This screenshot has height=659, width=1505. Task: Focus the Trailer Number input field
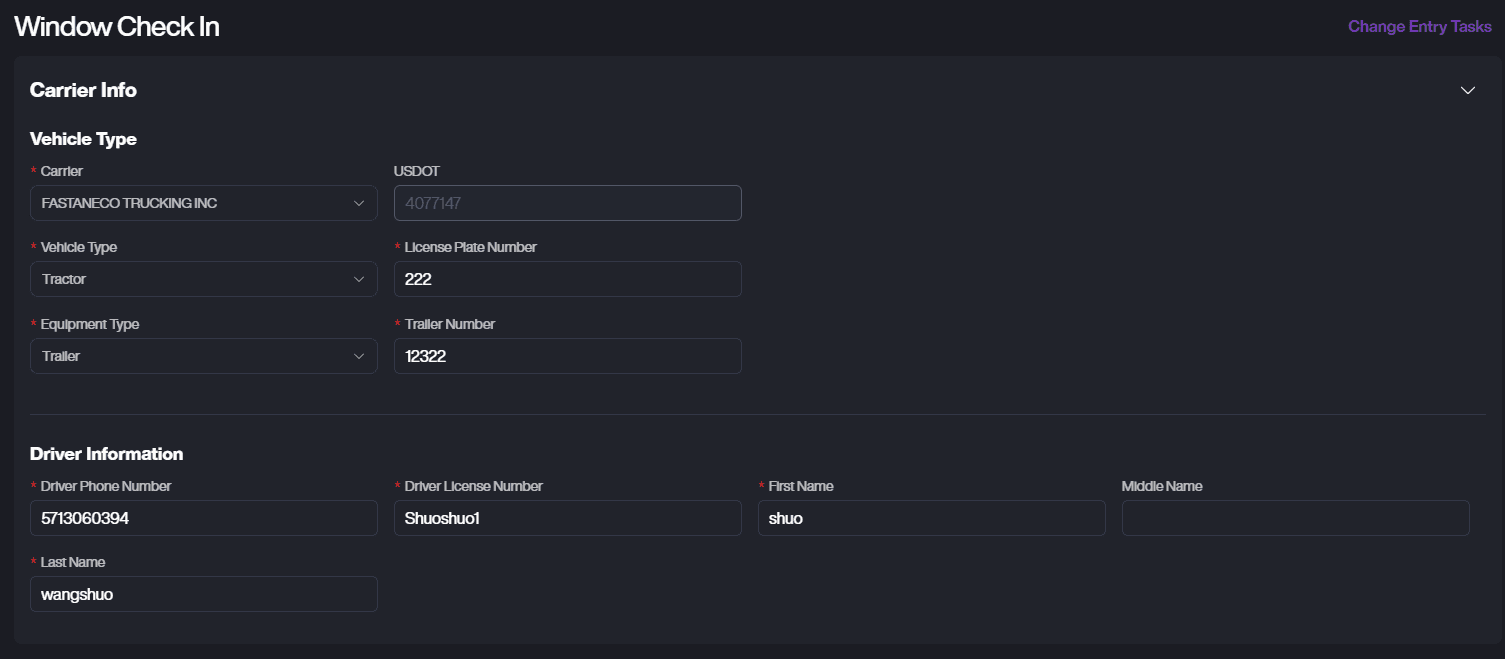coord(567,356)
